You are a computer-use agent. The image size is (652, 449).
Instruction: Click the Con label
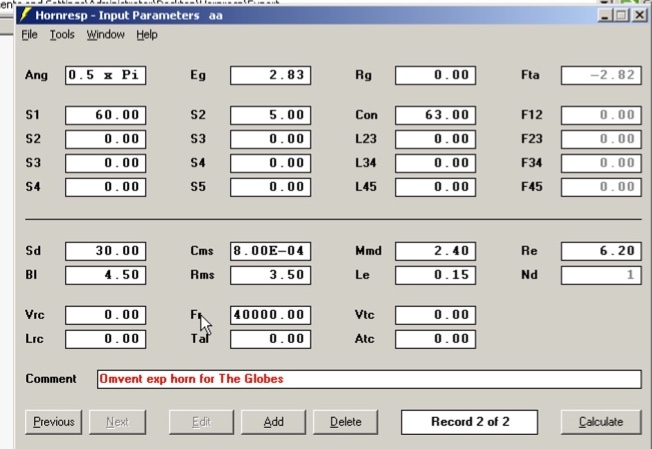tap(366, 115)
